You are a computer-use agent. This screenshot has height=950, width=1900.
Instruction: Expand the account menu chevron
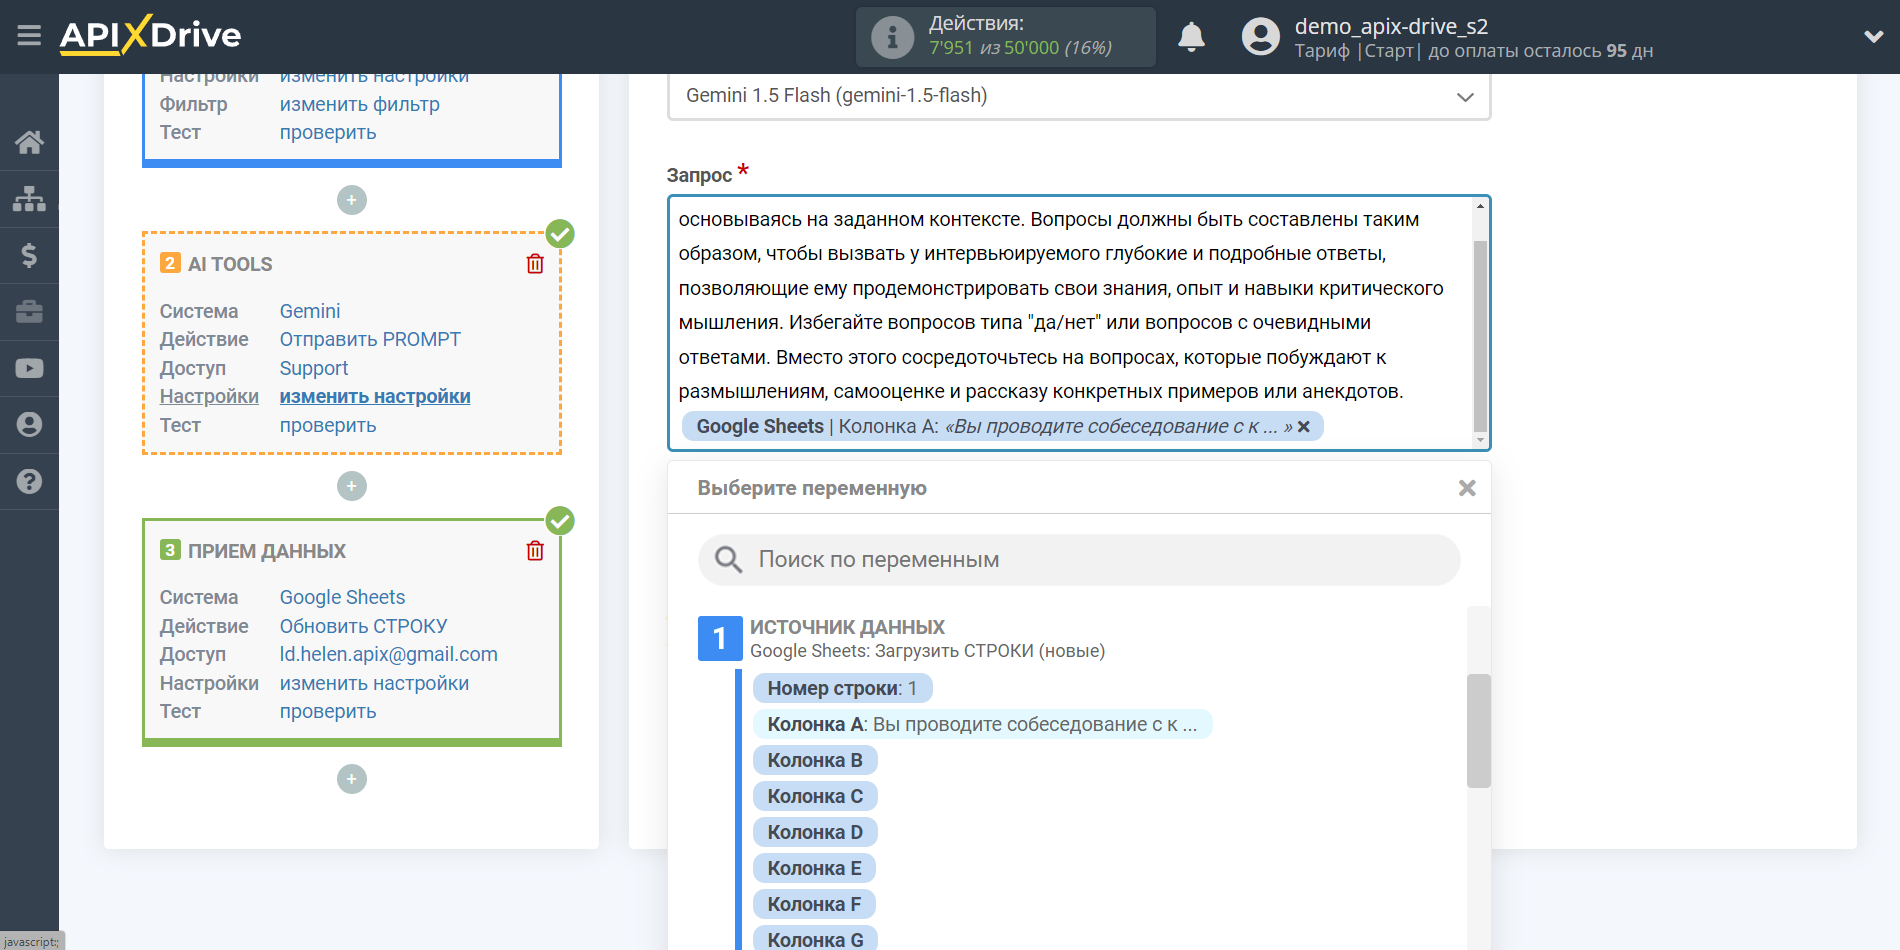tap(1873, 37)
